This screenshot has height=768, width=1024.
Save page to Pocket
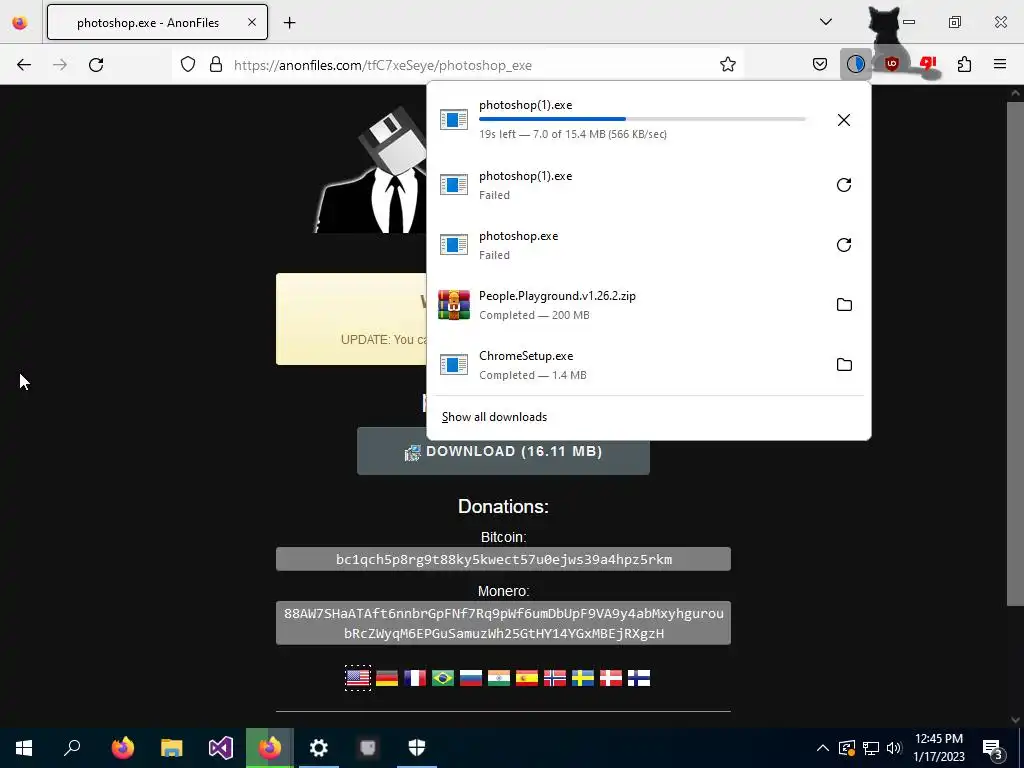click(820, 65)
